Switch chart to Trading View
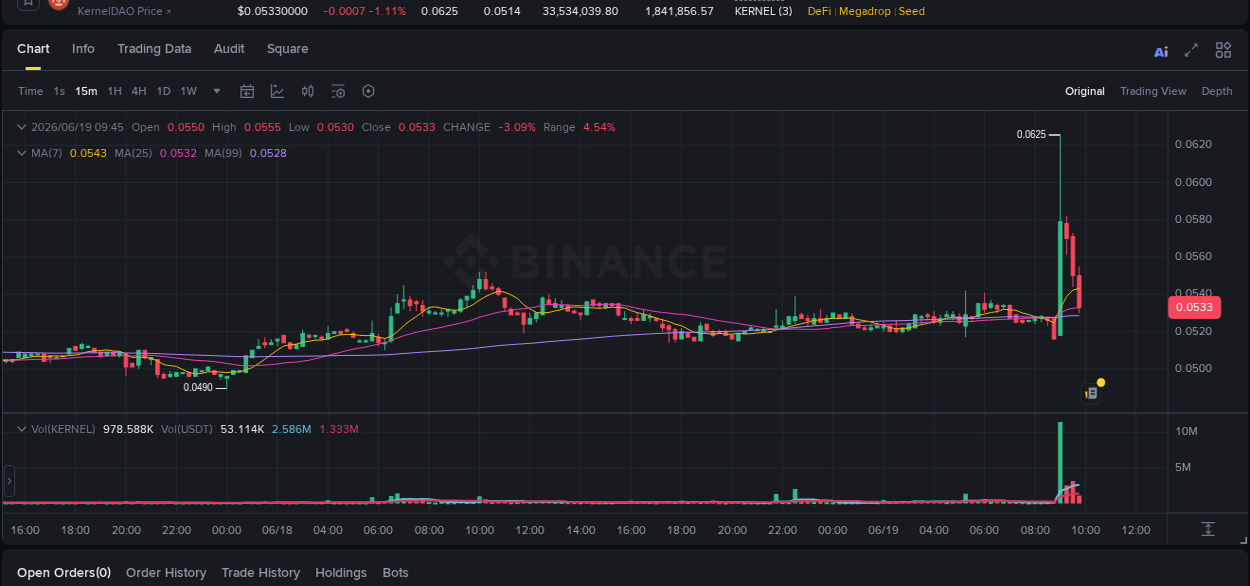The height and width of the screenshot is (586, 1250). click(x=1153, y=91)
